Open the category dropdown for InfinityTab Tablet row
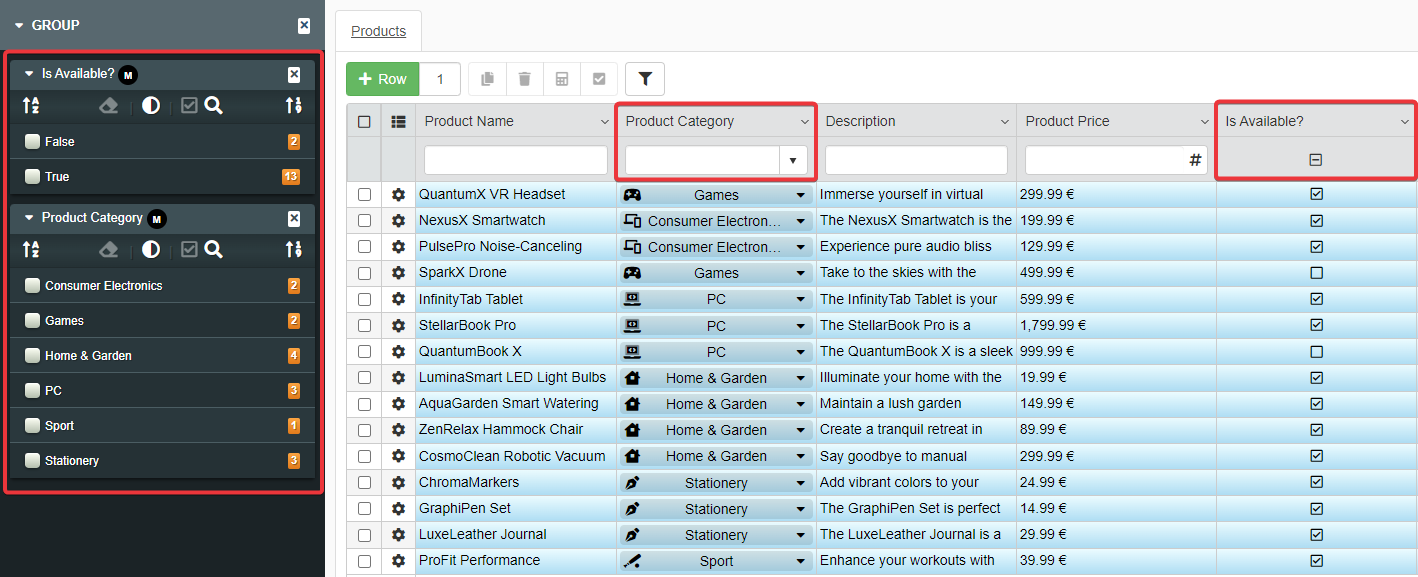The height and width of the screenshot is (577, 1418). click(x=800, y=299)
